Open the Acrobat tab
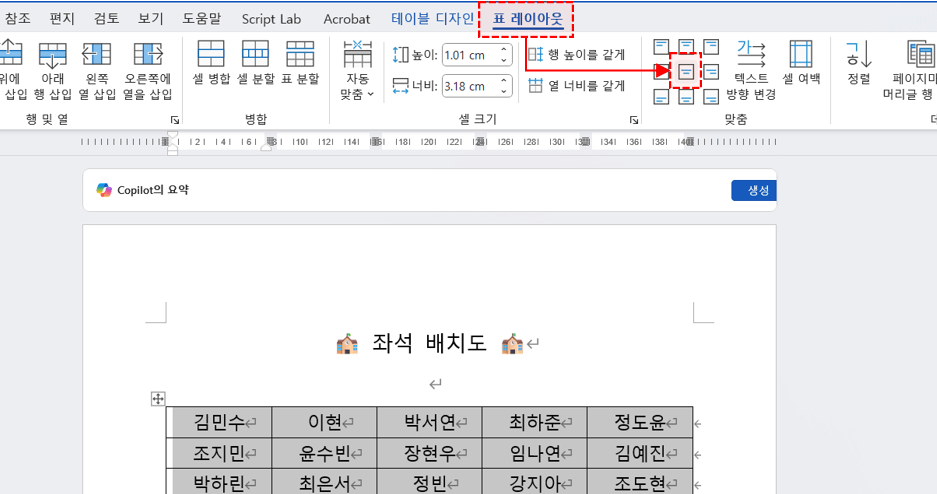 coord(347,19)
